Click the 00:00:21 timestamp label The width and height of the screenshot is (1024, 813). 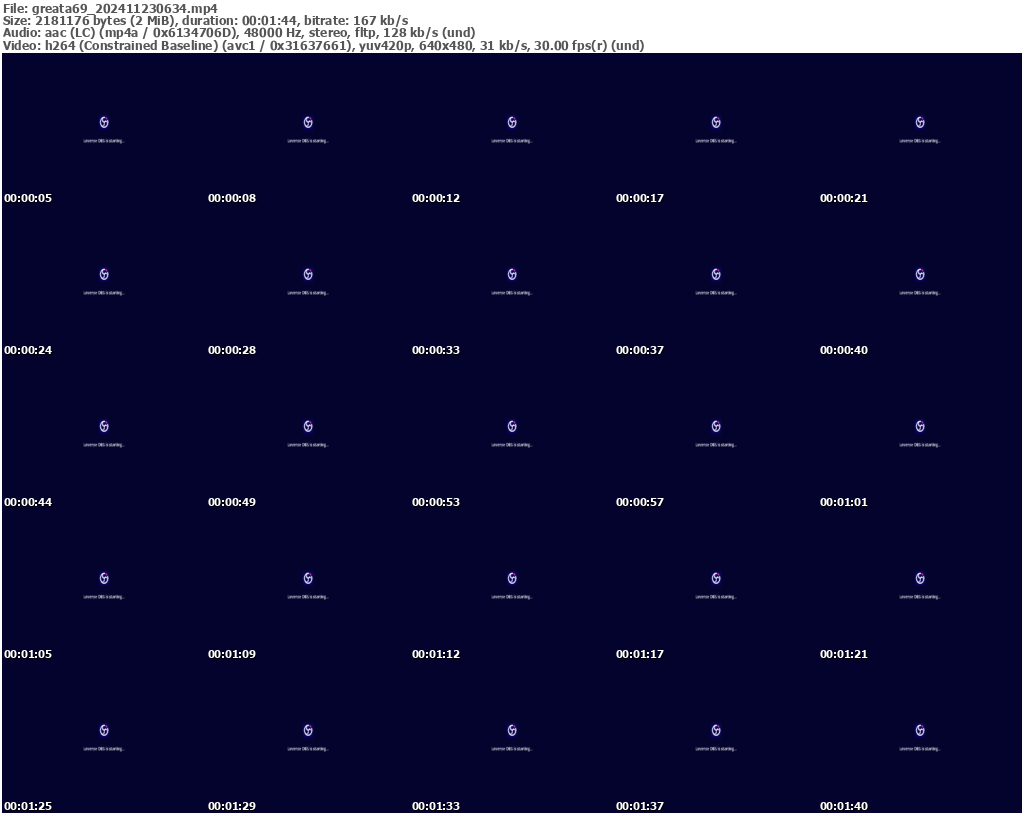(x=844, y=198)
